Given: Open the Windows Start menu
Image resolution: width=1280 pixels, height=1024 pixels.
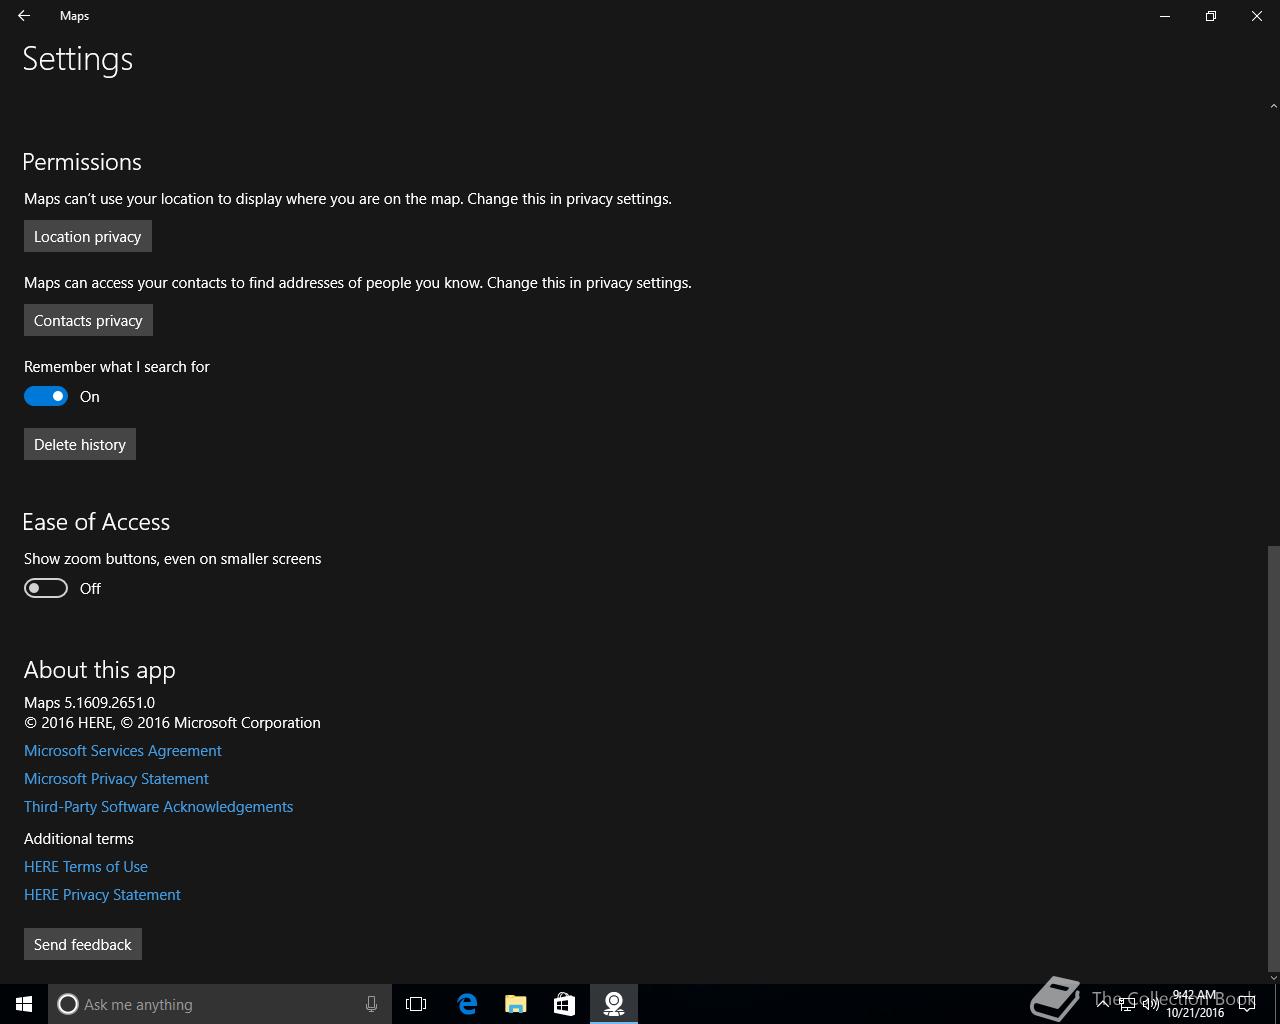Looking at the screenshot, I should click(24, 1004).
